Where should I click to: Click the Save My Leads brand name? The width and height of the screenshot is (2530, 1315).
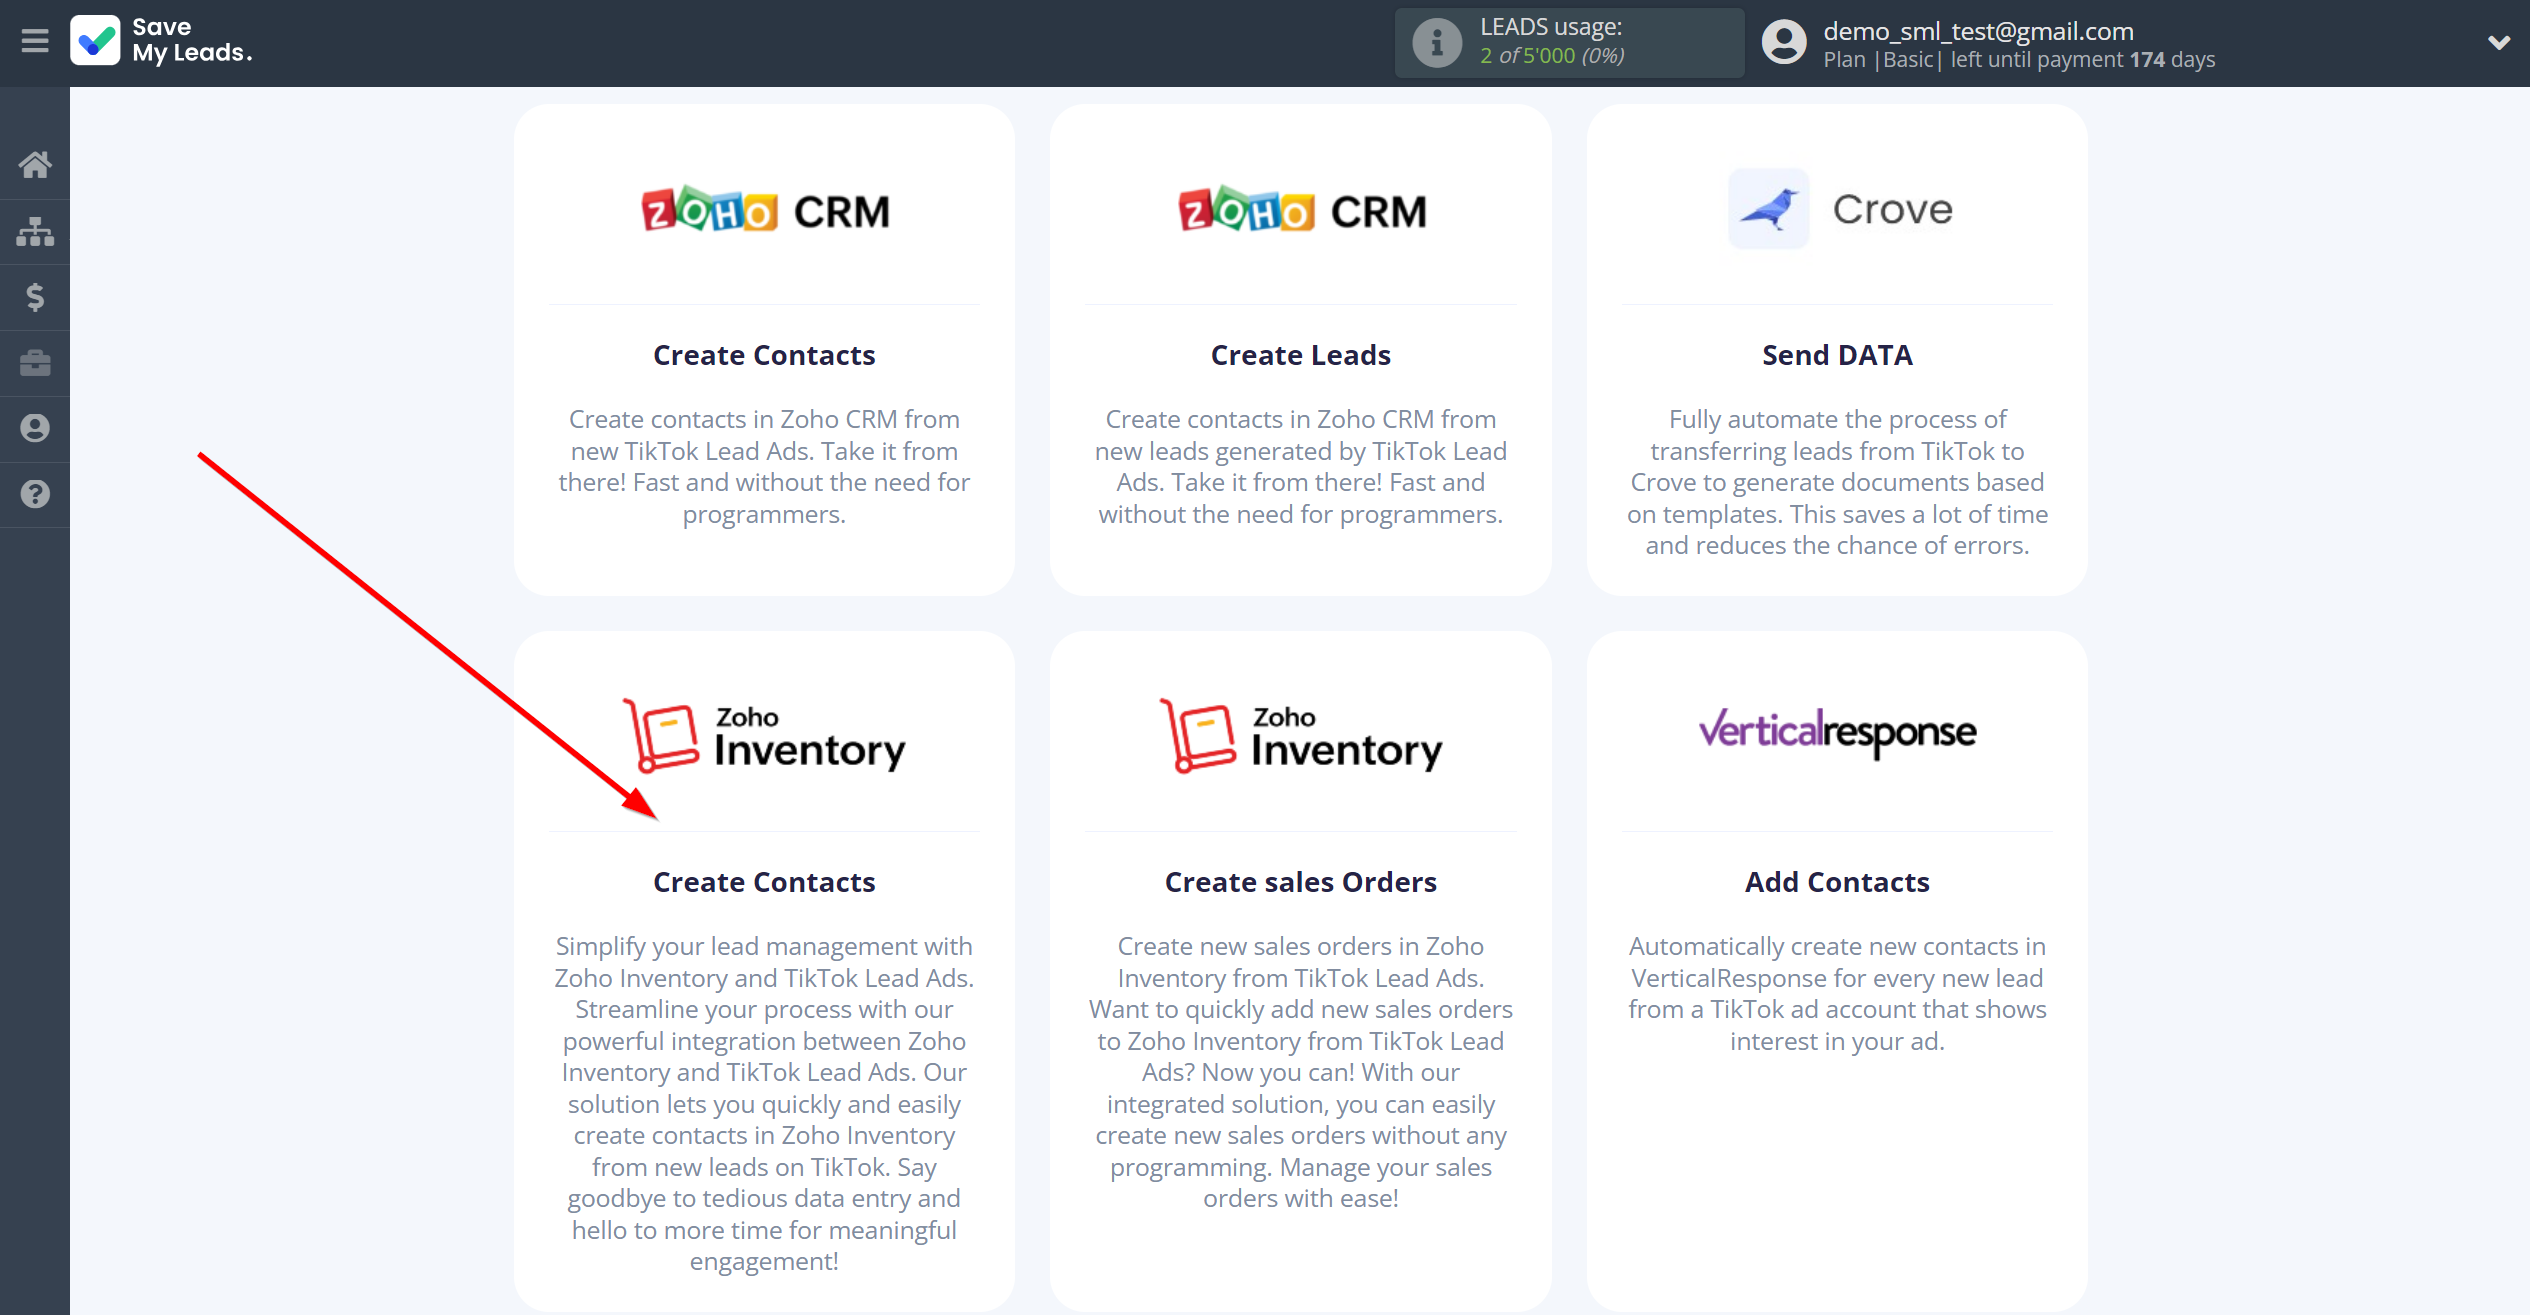pyautogui.click(x=192, y=40)
